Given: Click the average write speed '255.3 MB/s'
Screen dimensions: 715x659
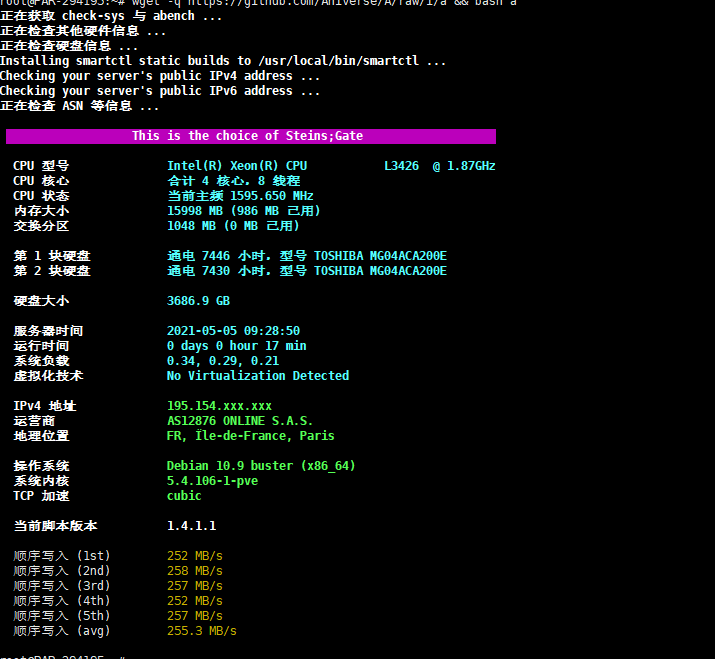Looking at the screenshot, I should click(202, 631).
